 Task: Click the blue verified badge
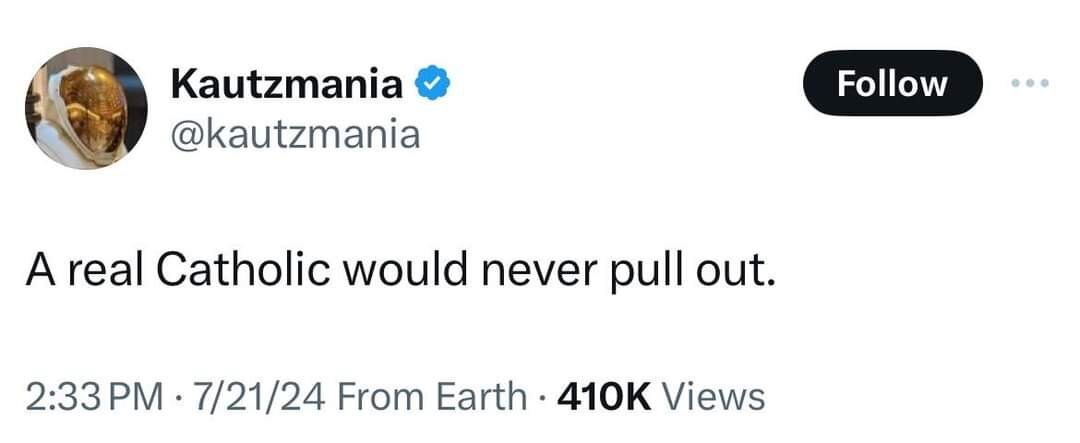coord(430,84)
